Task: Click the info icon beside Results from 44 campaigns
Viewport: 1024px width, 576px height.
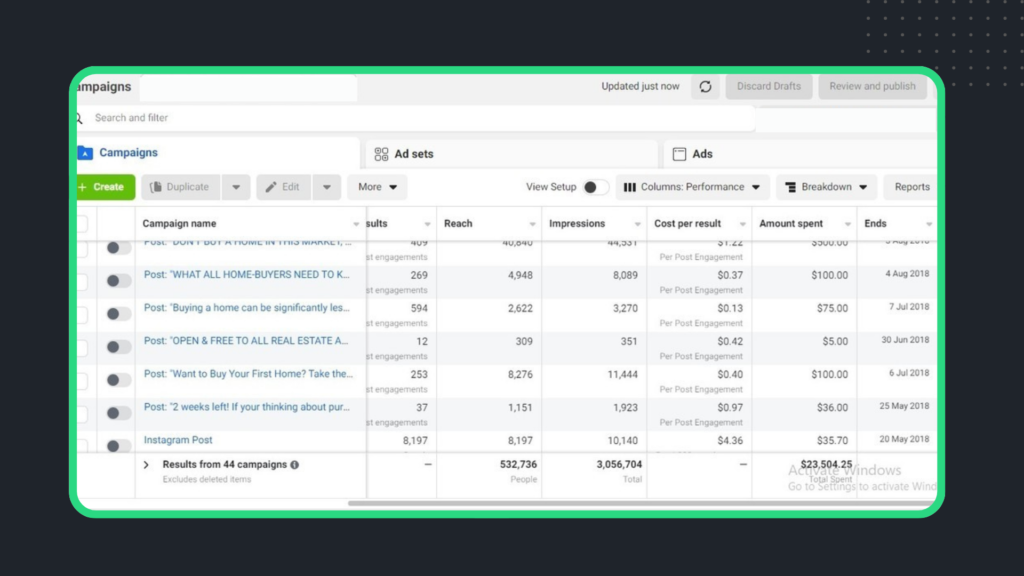Action: [295, 465]
